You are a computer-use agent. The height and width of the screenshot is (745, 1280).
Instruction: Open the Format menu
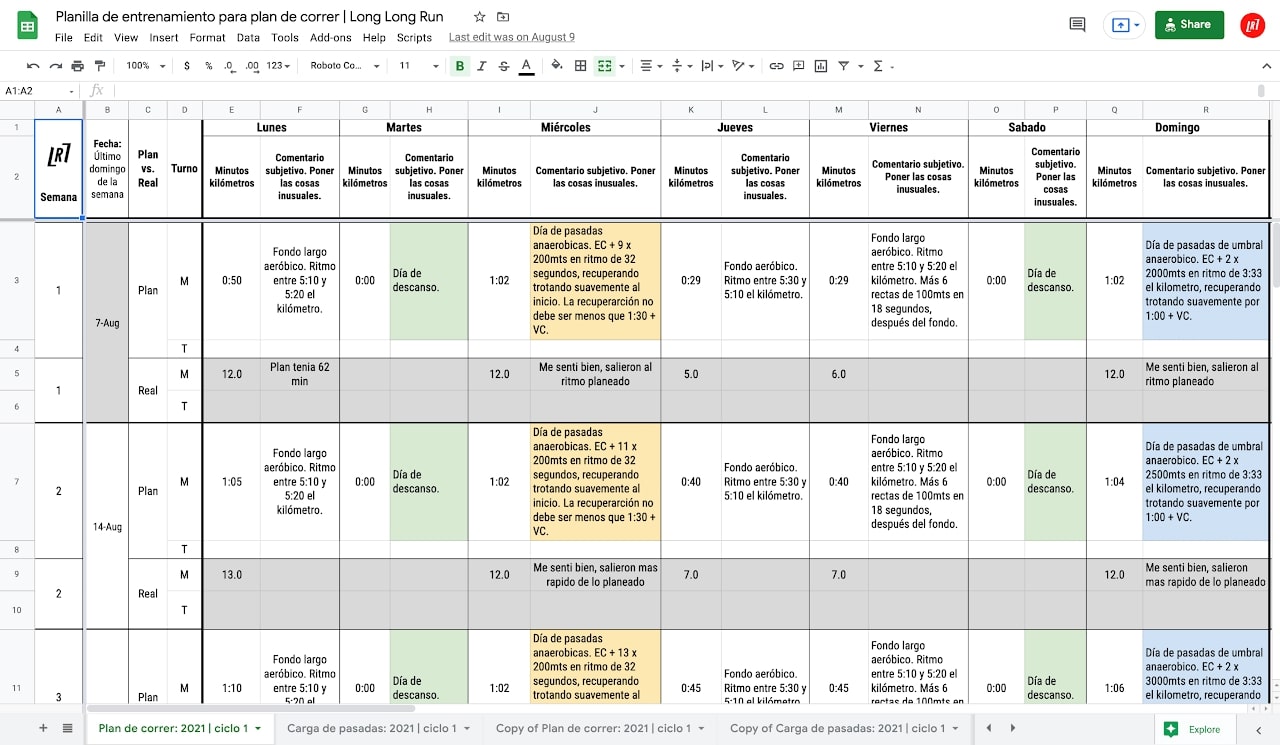(x=207, y=38)
